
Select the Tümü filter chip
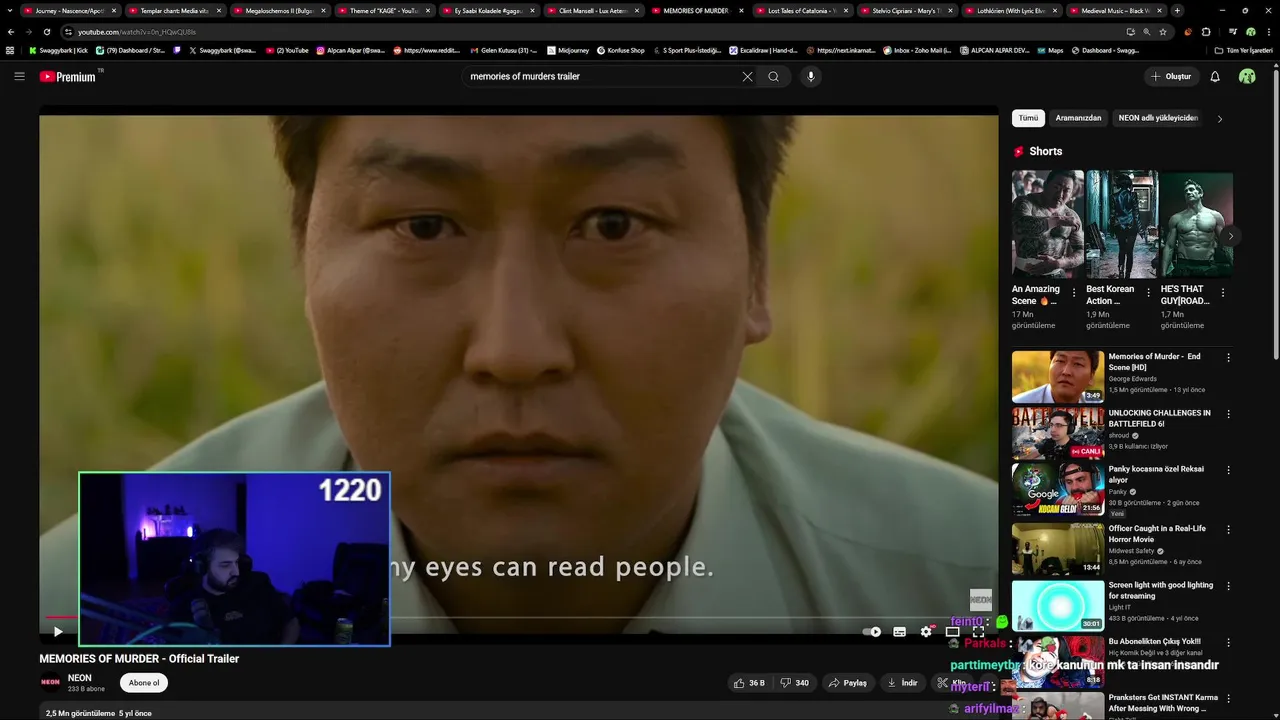[x=1028, y=118]
